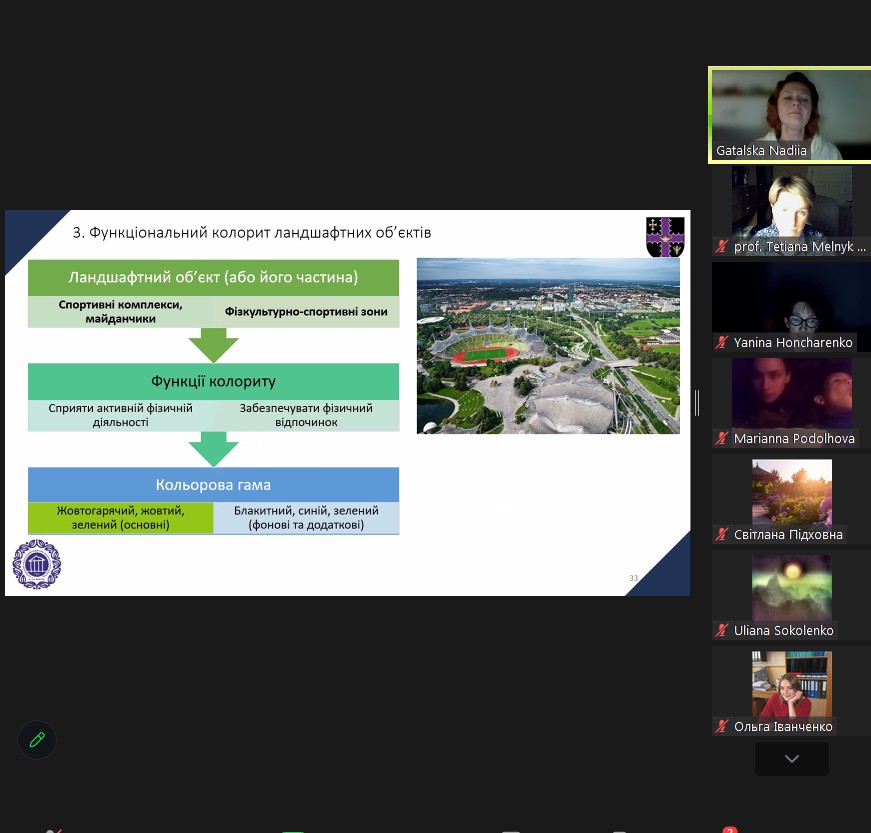This screenshot has height=833, width=871.
Task: Click the green annotation pencil icon
Action: [37, 740]
